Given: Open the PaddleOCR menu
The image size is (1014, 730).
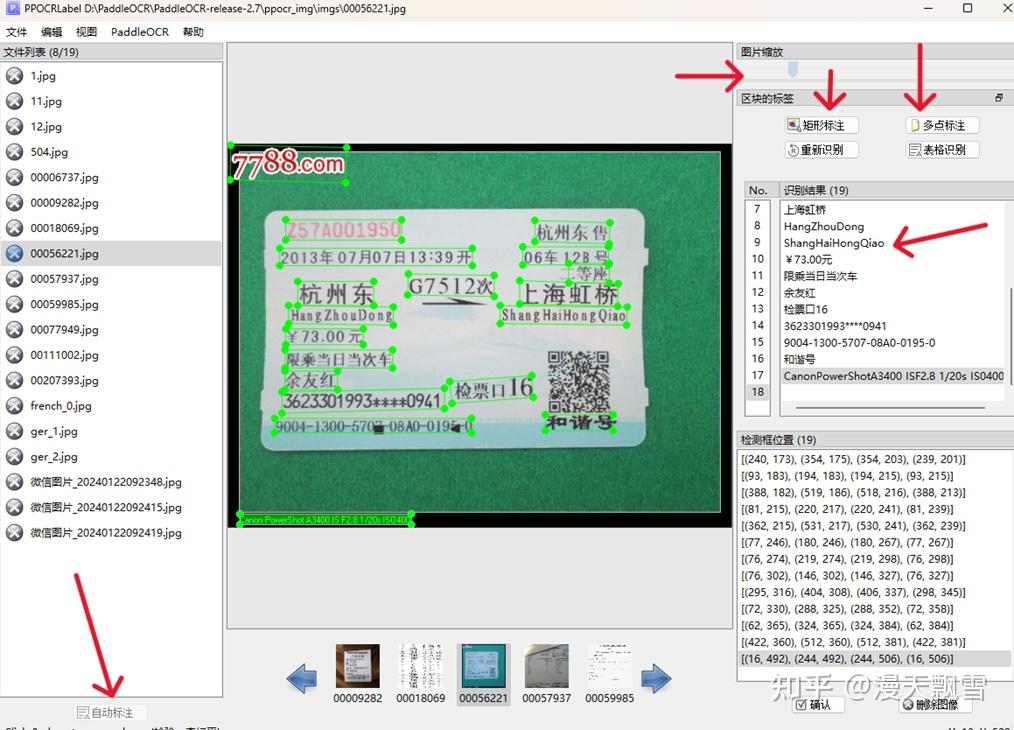Looking at the screenshot, I should [x=139, y=31].
